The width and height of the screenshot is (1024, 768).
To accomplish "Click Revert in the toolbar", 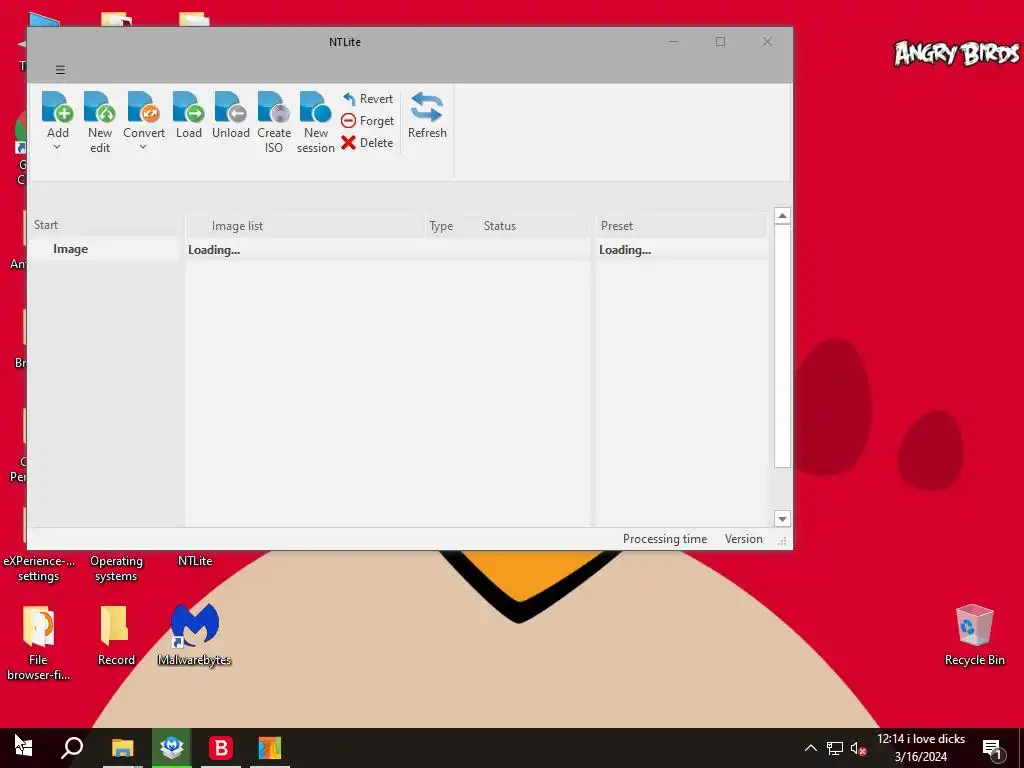I will pos(368,99).
